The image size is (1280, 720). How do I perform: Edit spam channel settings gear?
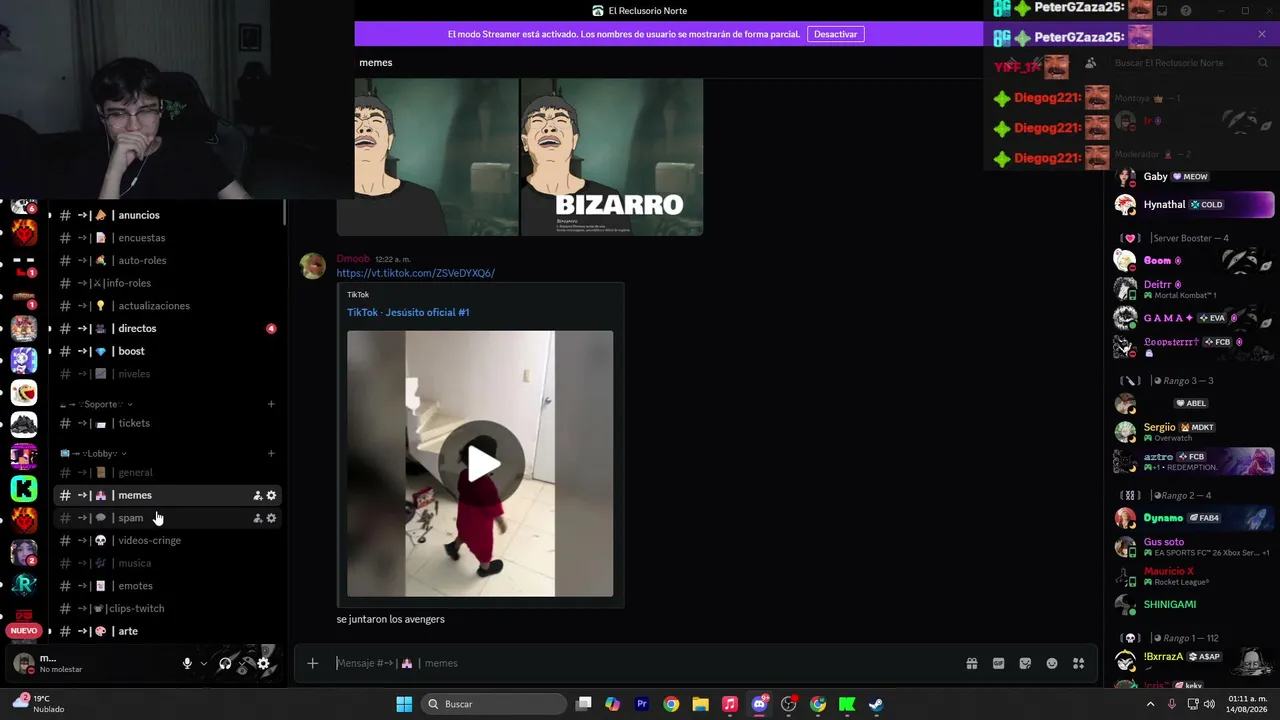point(271,518)
